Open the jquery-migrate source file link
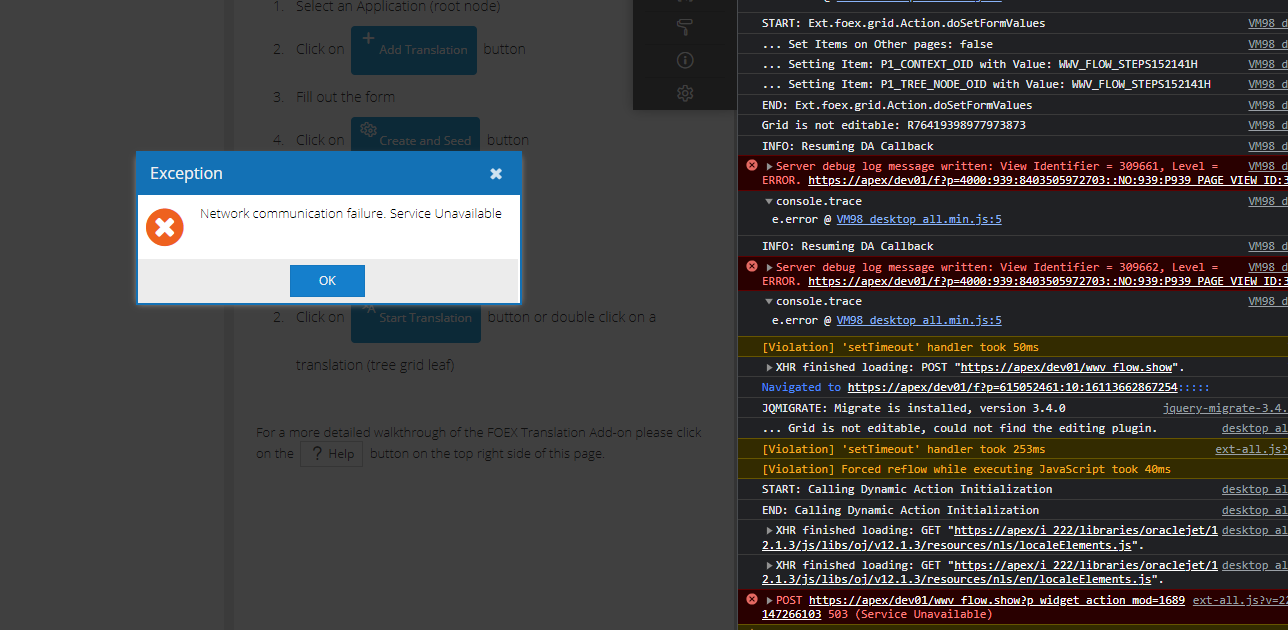This screenshot has height=630, width=1288. coord(1224,408)
